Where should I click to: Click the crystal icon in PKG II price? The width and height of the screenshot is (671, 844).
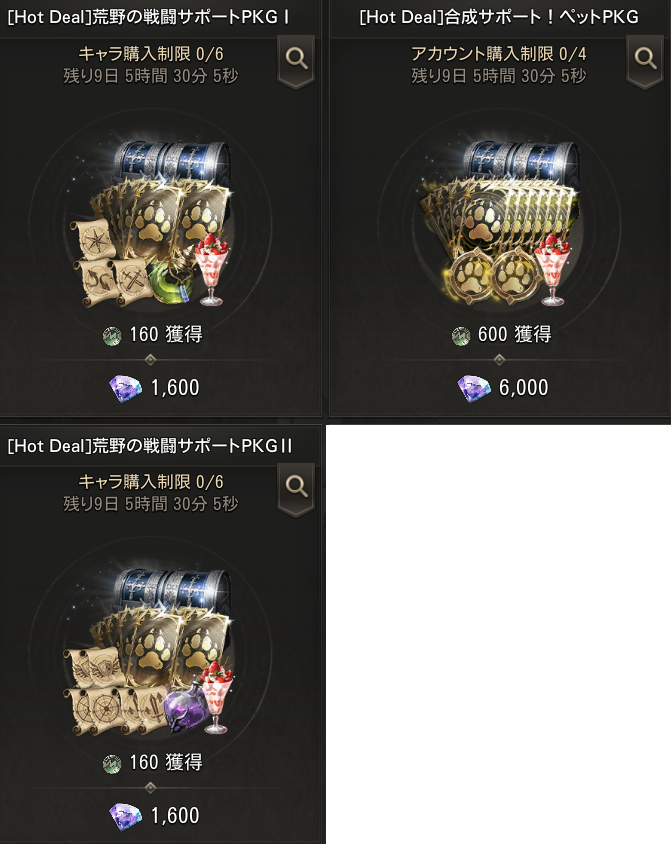[x=125, y=816]
